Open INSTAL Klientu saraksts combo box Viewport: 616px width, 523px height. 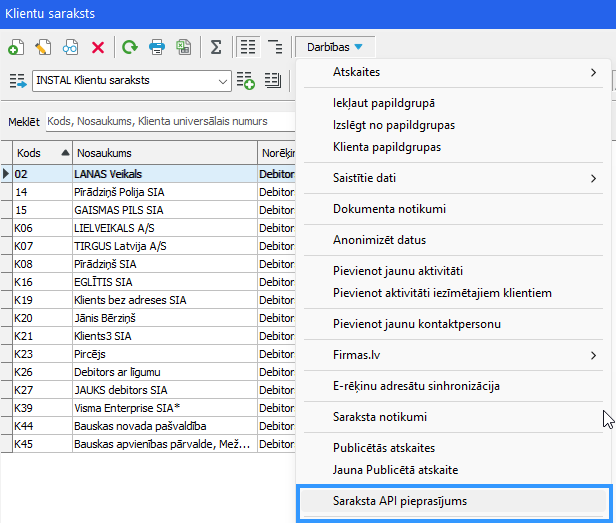(x=132, y=81)
